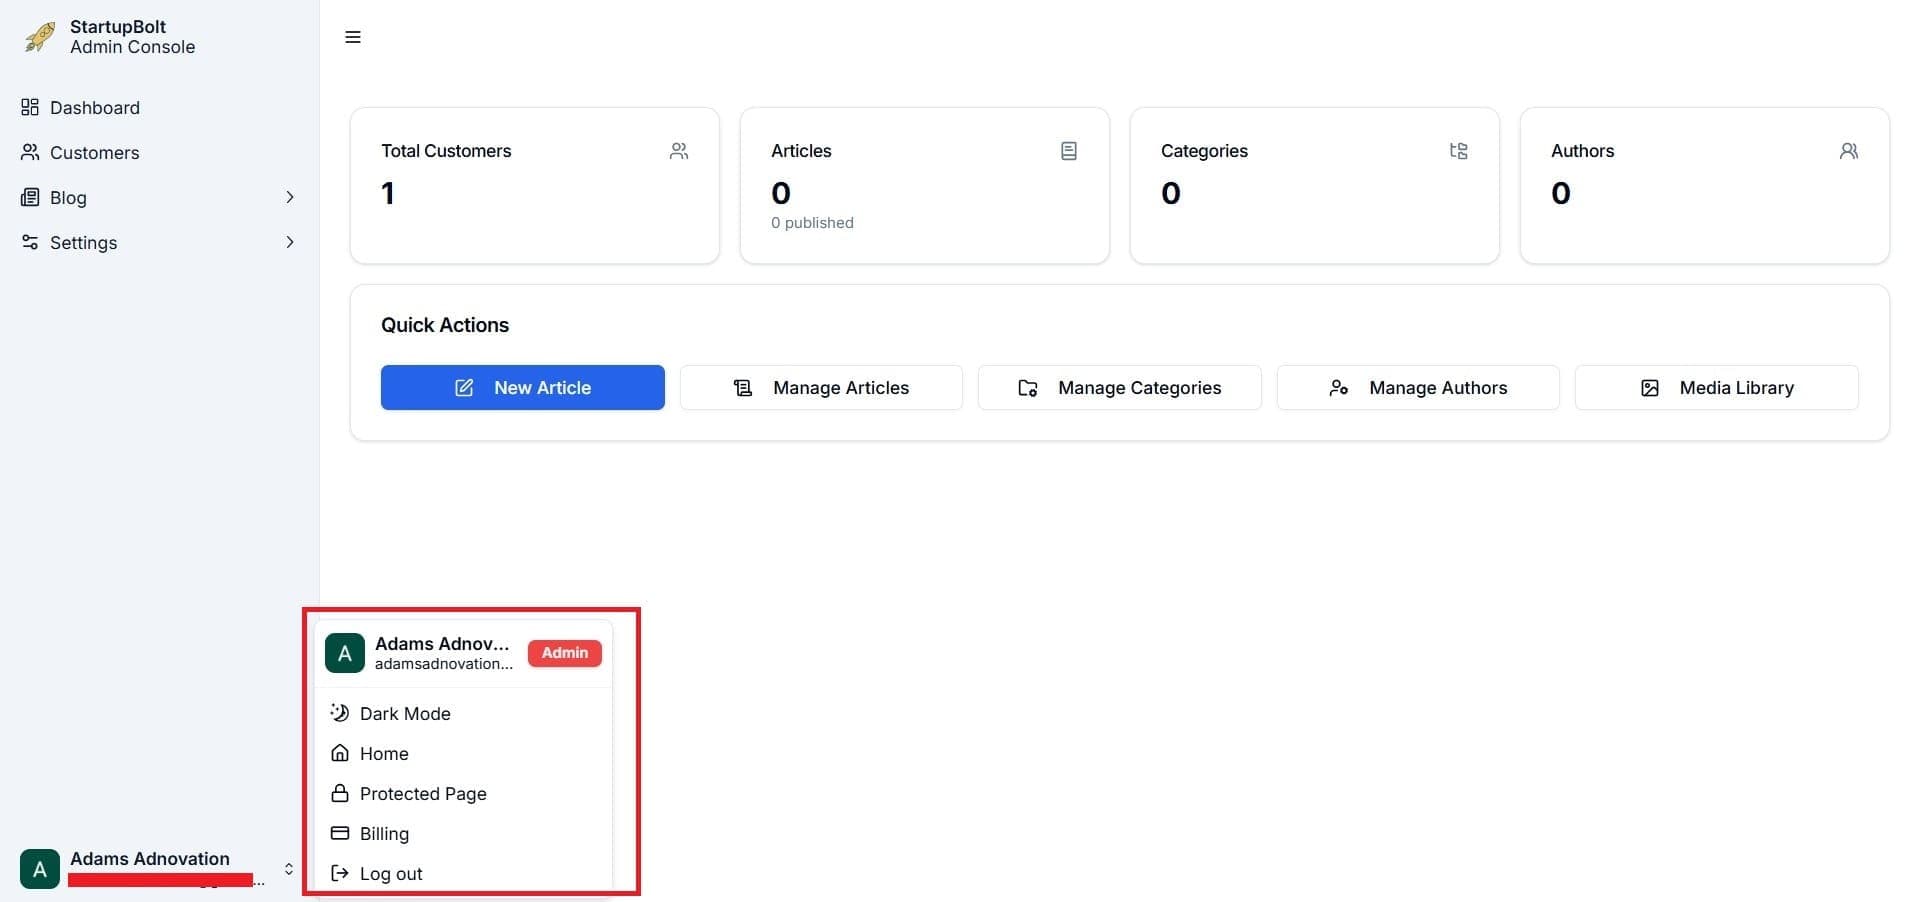Click the house icon next to Home
The height and width of the screenshot is (902, 1907).
tap(340, 753)
